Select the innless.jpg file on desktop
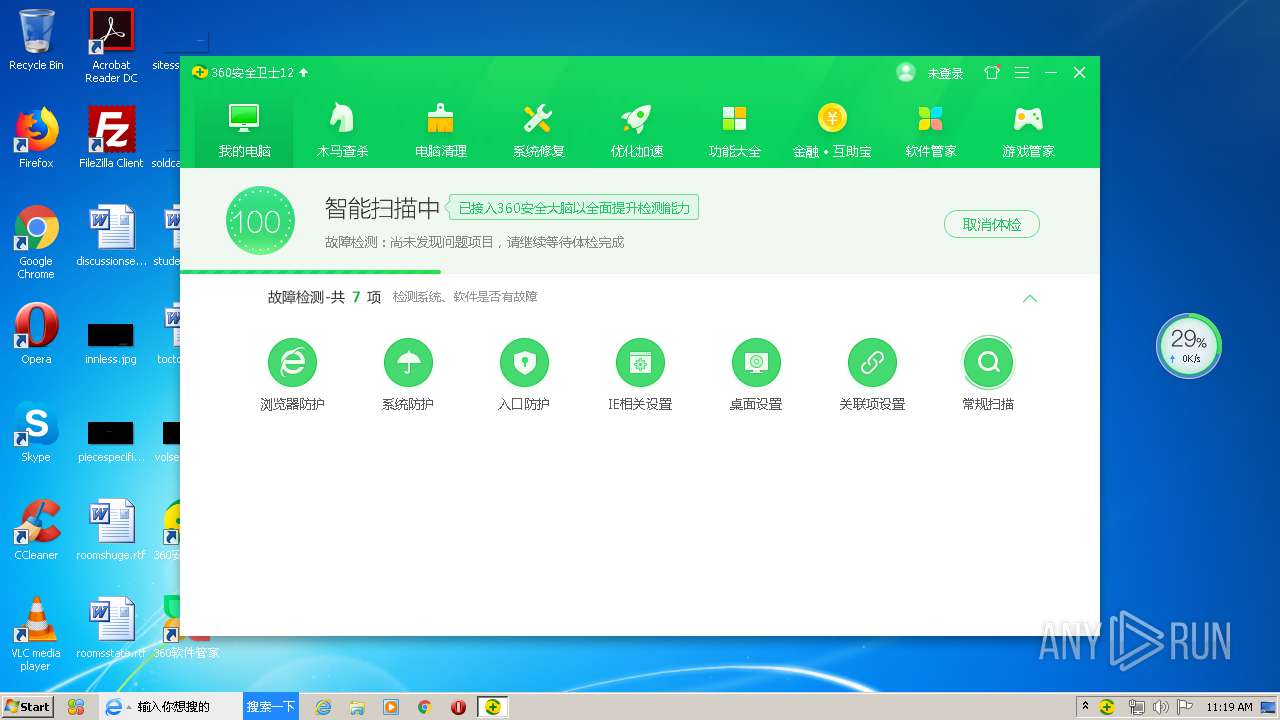The image size is (1280, 720). [111, 342]
